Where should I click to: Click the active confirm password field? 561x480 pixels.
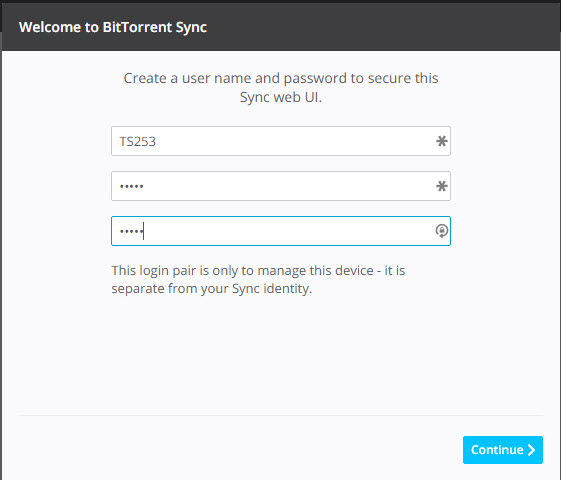281,231
